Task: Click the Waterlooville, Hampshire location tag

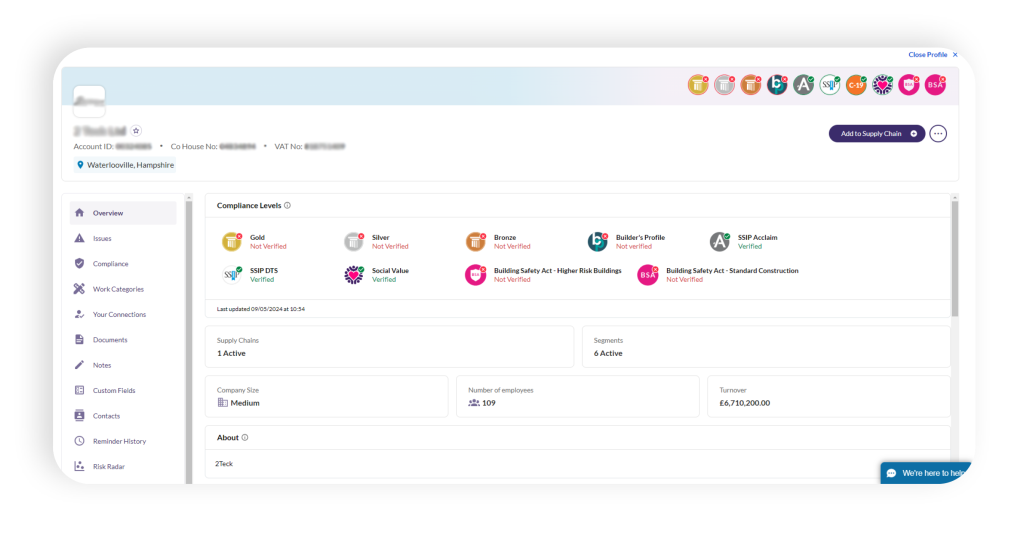Action: (125, 165)
